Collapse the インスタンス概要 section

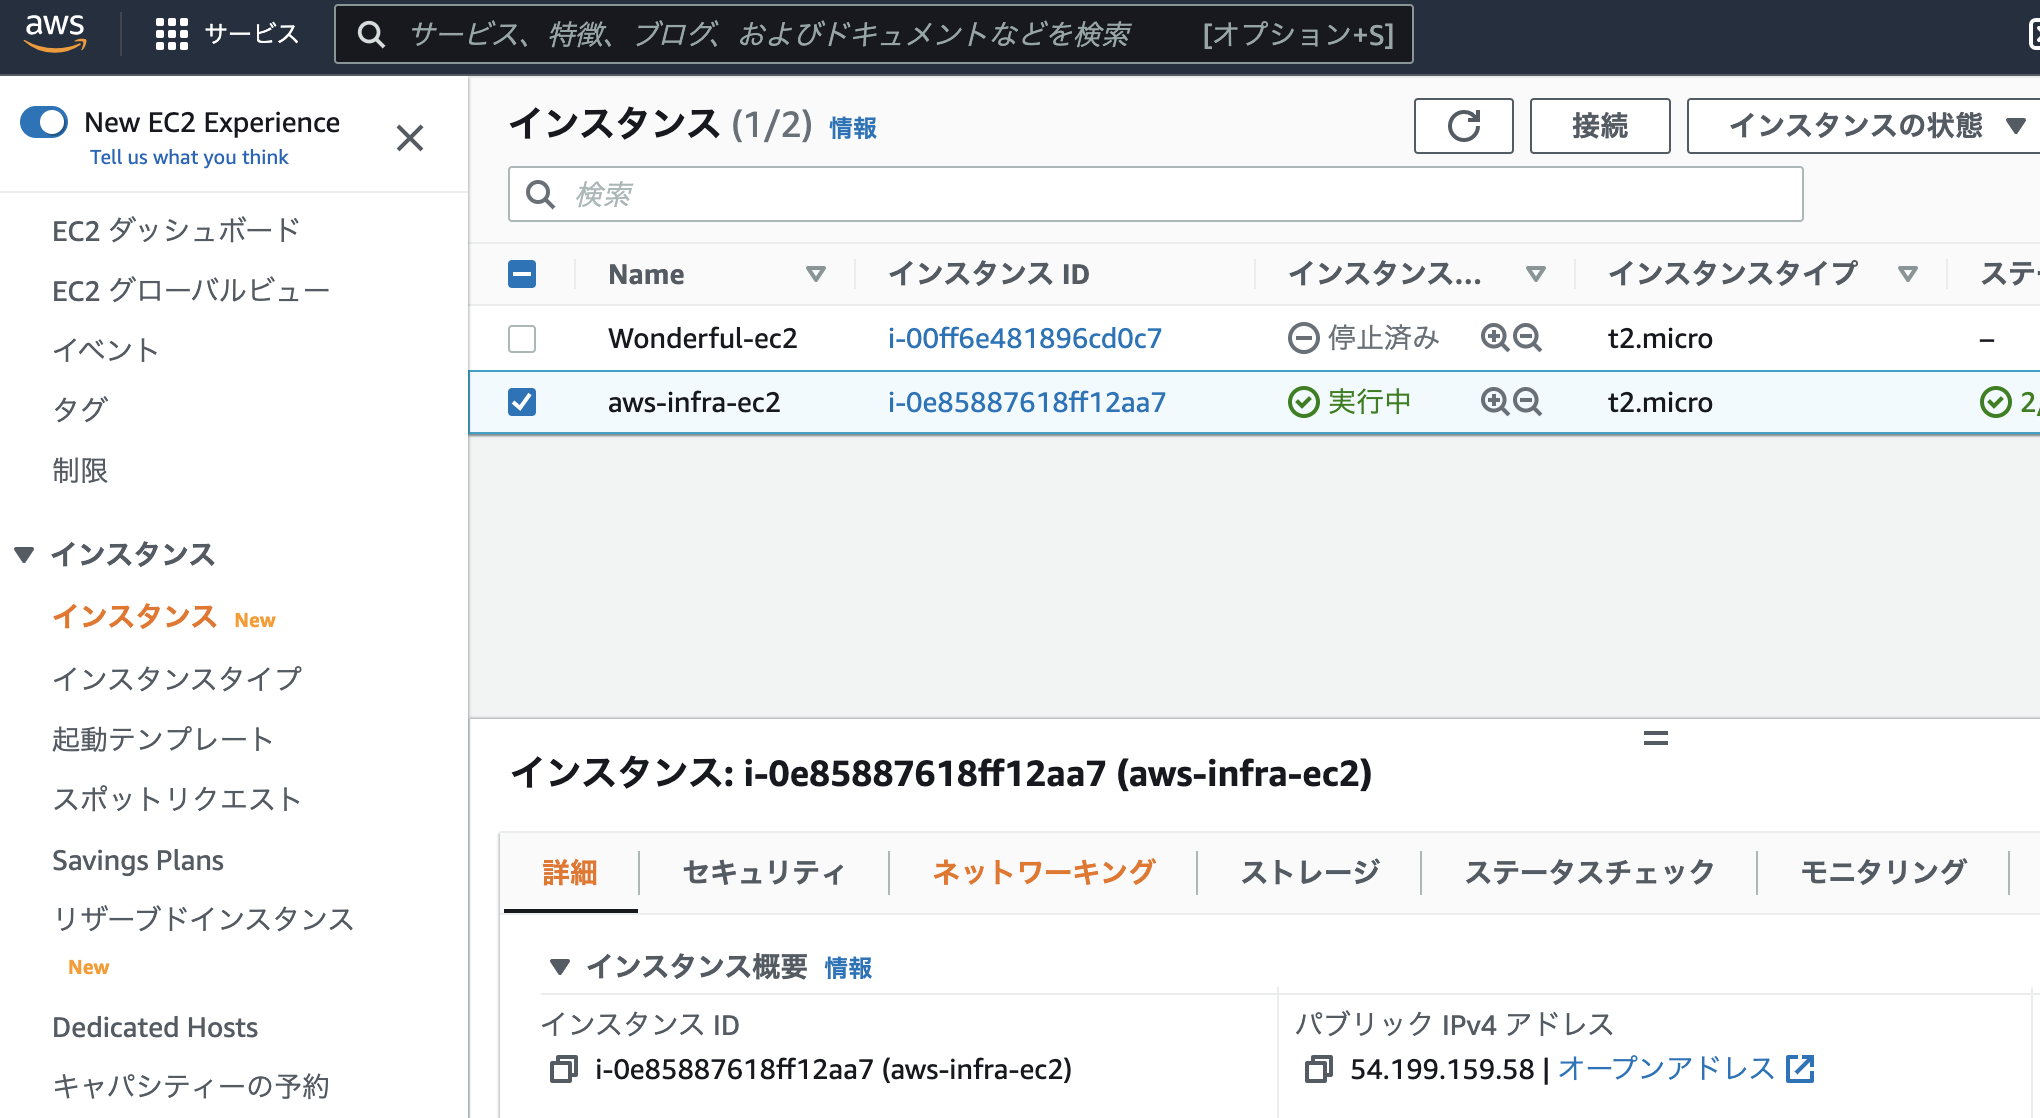(x=560, y=967)
